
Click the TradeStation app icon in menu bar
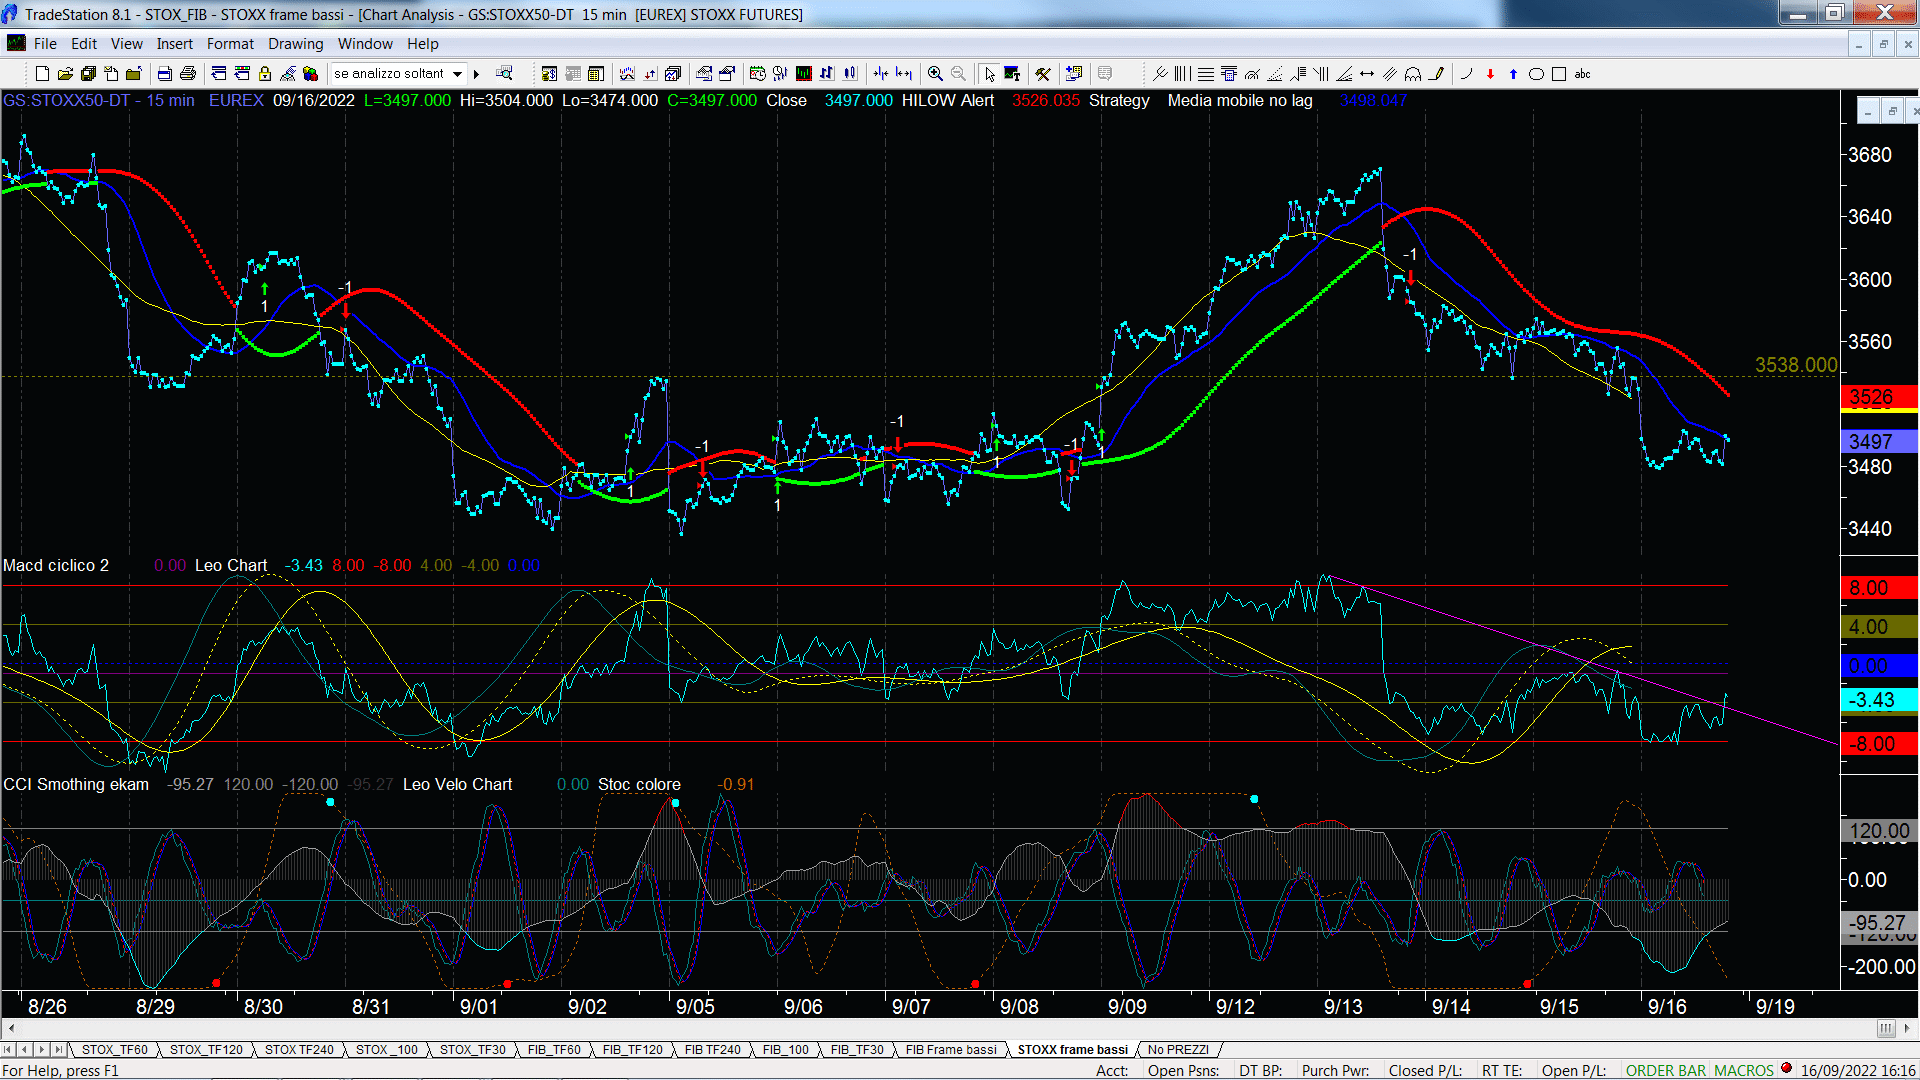coord(16,43)
